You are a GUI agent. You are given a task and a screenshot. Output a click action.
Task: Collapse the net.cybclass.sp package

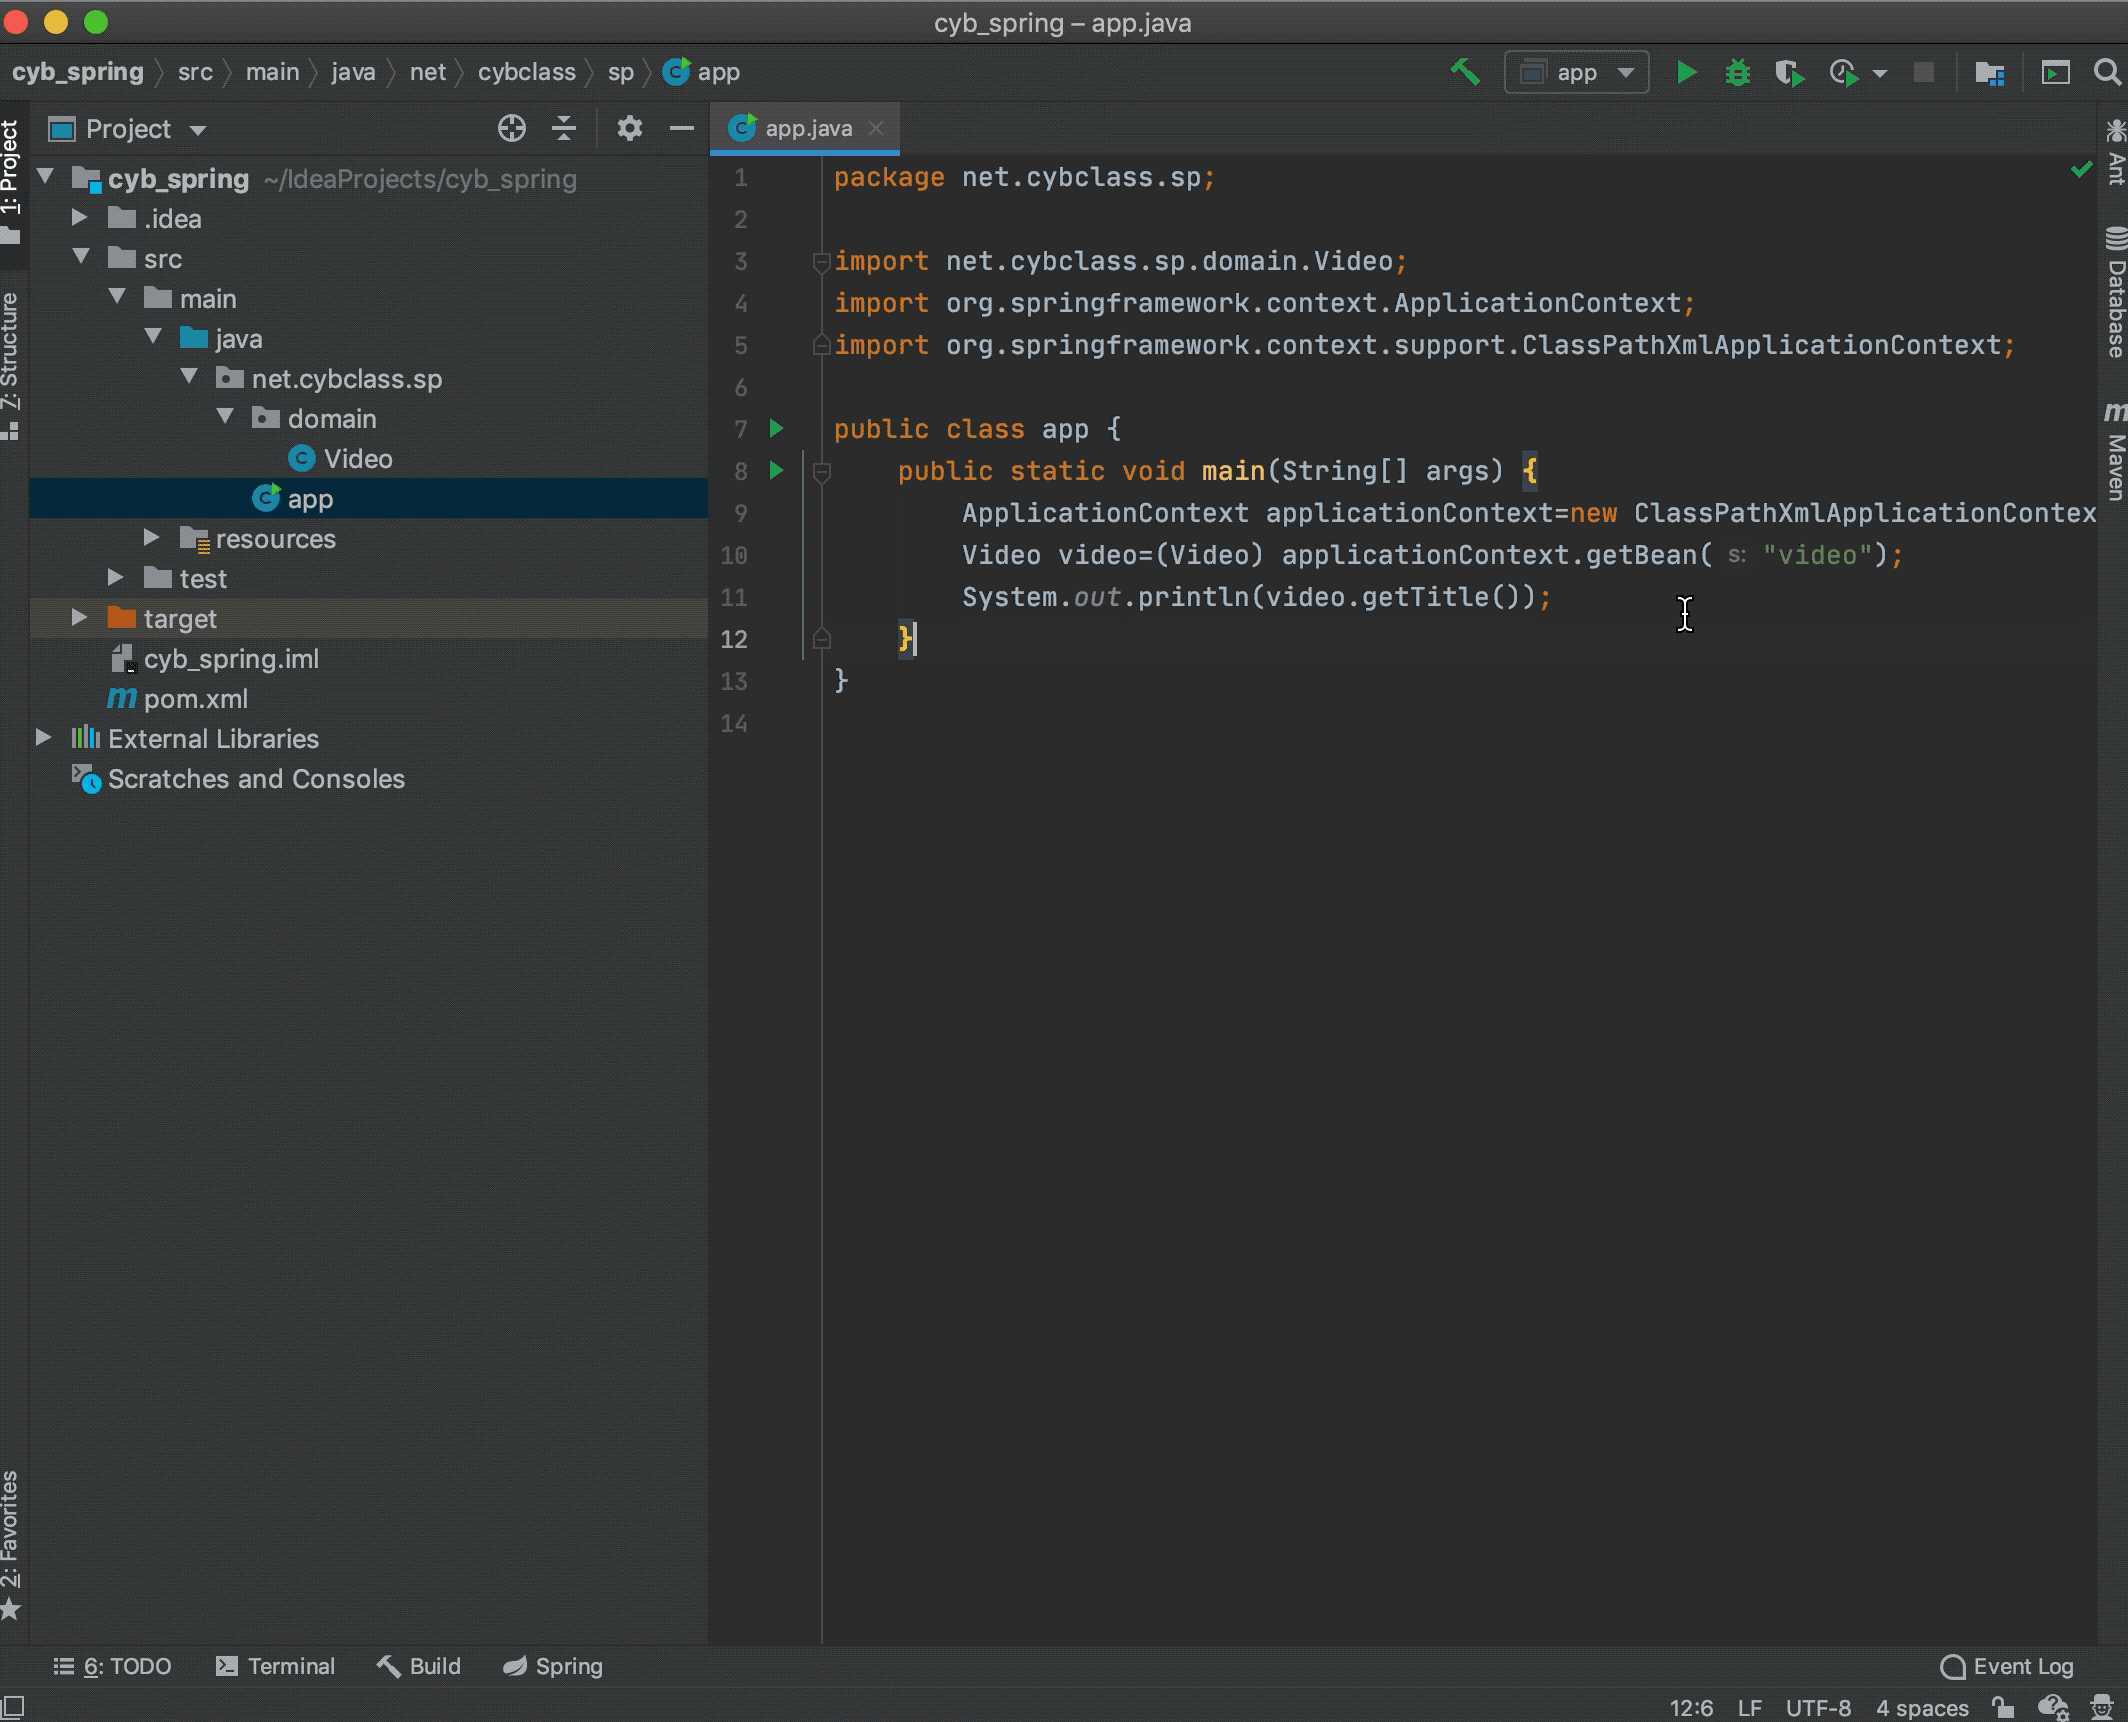[x=189, y=377]
